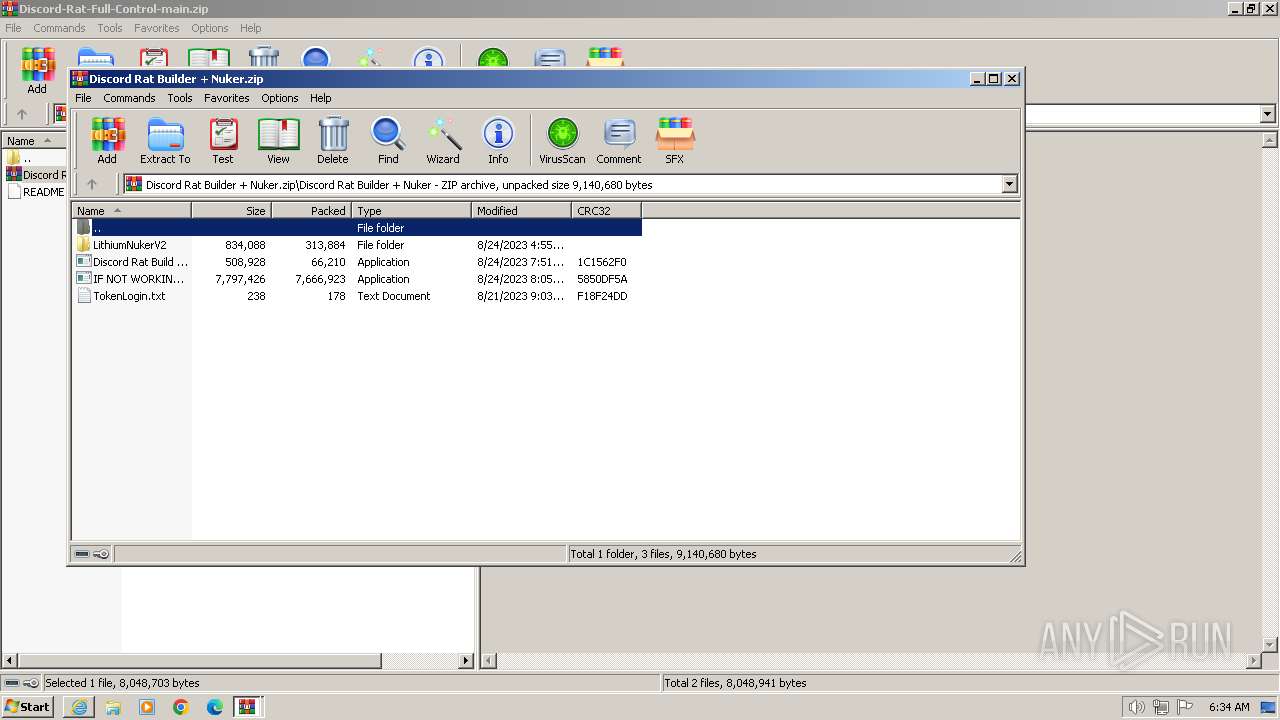Launch media player from taskbar

[x=147, y=707]
